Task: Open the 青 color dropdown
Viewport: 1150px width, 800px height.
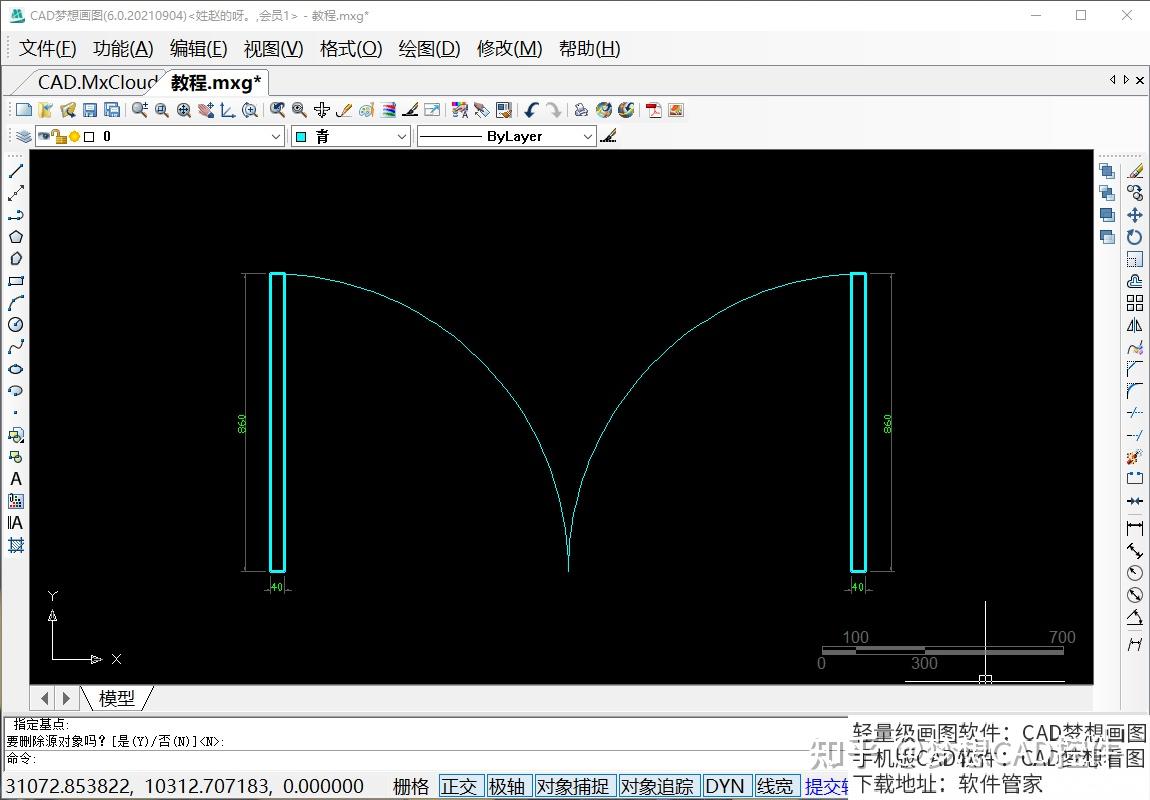Action: (x=401, y=136)
